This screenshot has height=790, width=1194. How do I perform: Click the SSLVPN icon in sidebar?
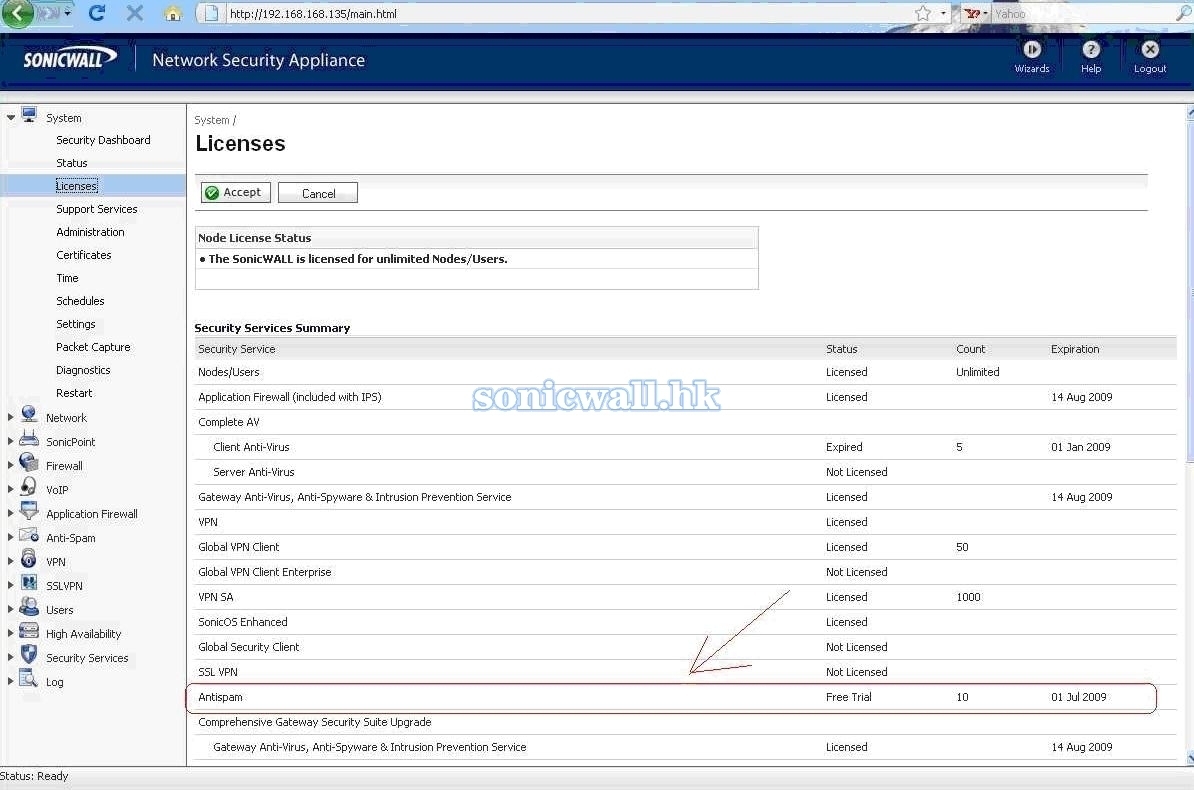pyautogui.click(x=29, y=583)
